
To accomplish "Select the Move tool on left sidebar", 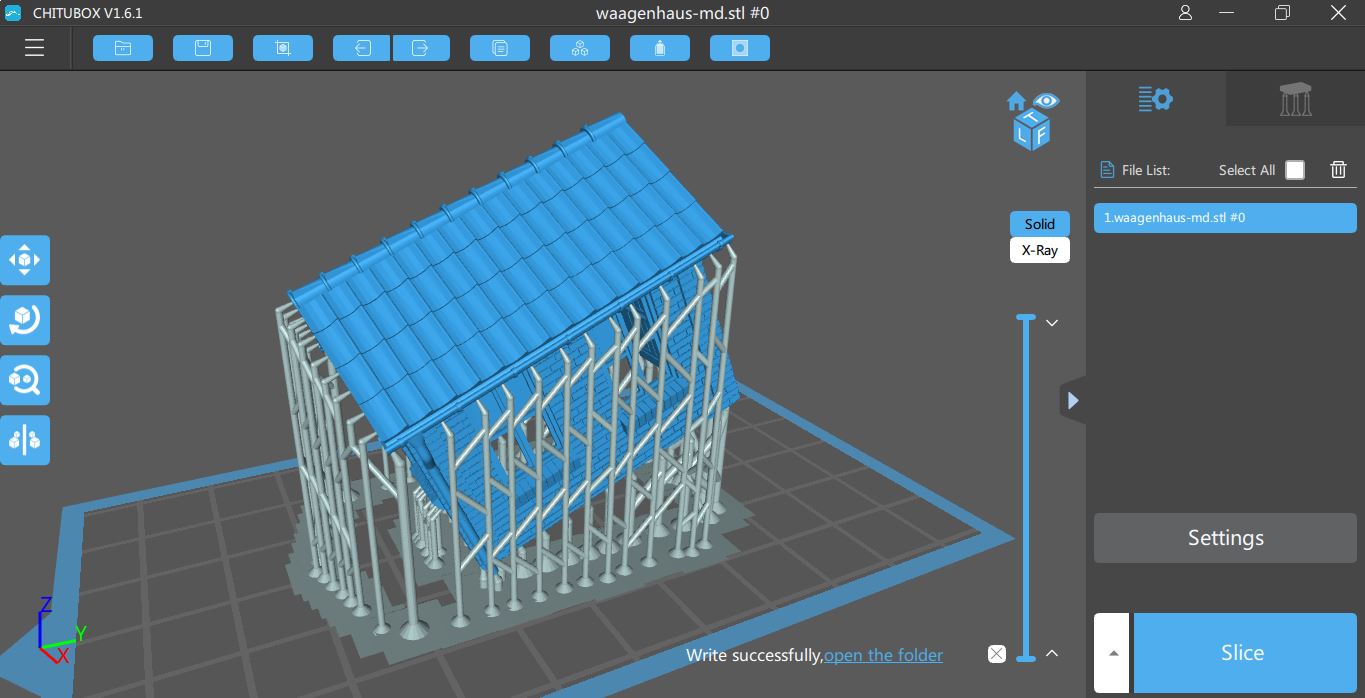I will [25, 260].
